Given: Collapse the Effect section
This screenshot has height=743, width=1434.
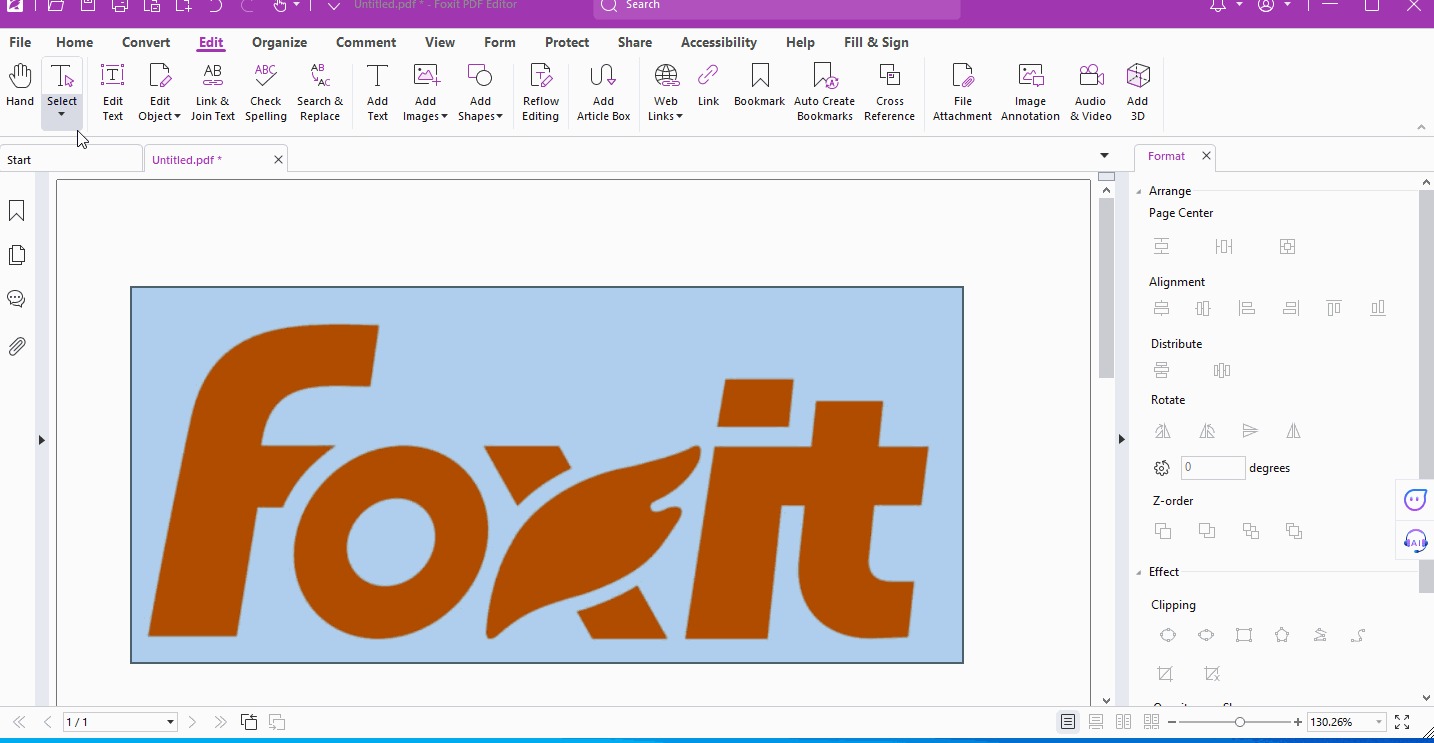Looking at the screenshot, I should [1139, 572].
